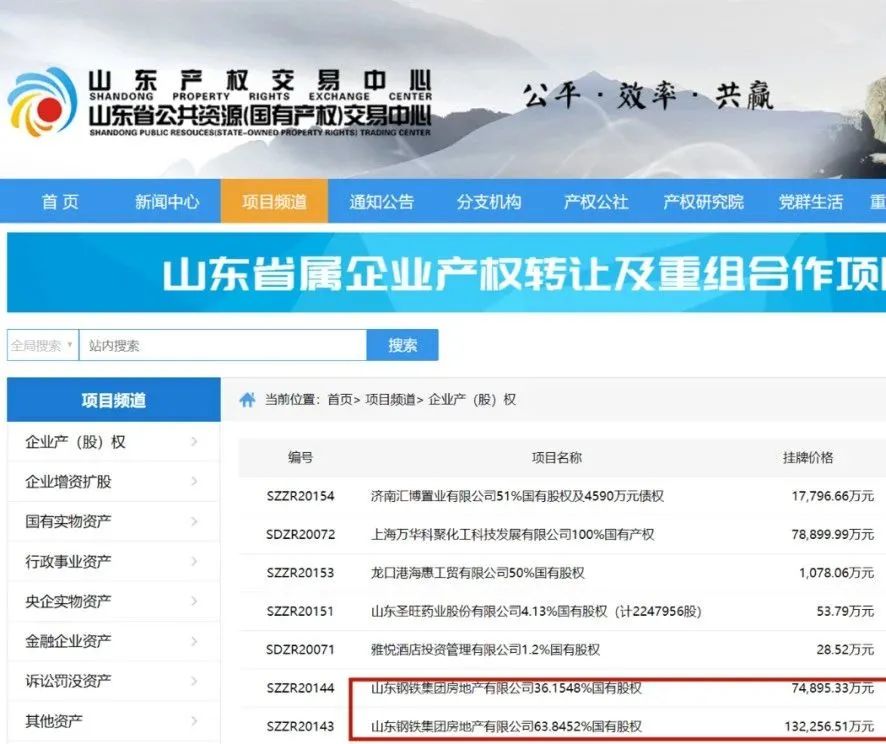Click the 编号 column header
Viewport: 886px width, 744px height.
[300, 458]
